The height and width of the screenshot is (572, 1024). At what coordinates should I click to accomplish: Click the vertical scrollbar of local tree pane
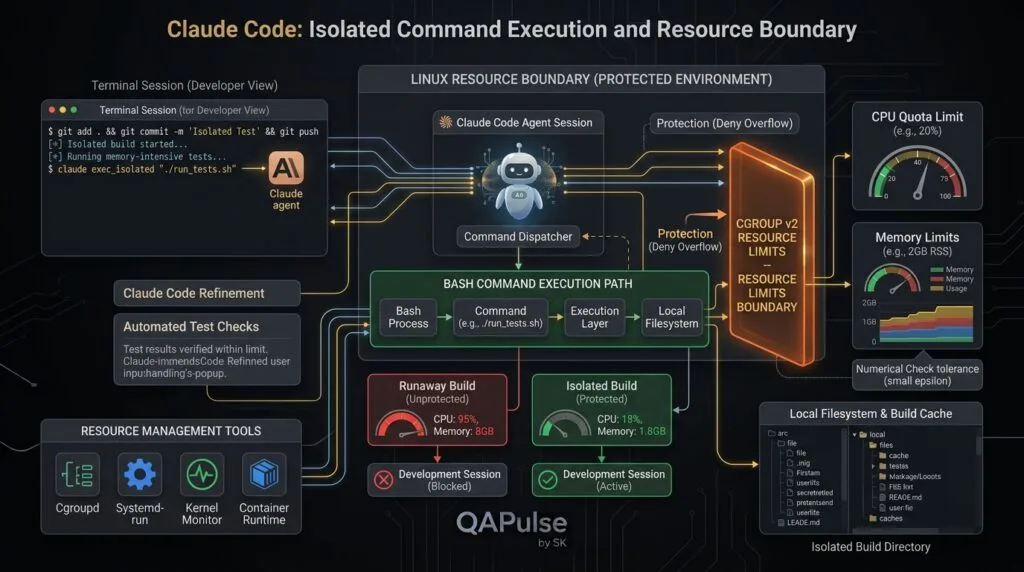979,445
